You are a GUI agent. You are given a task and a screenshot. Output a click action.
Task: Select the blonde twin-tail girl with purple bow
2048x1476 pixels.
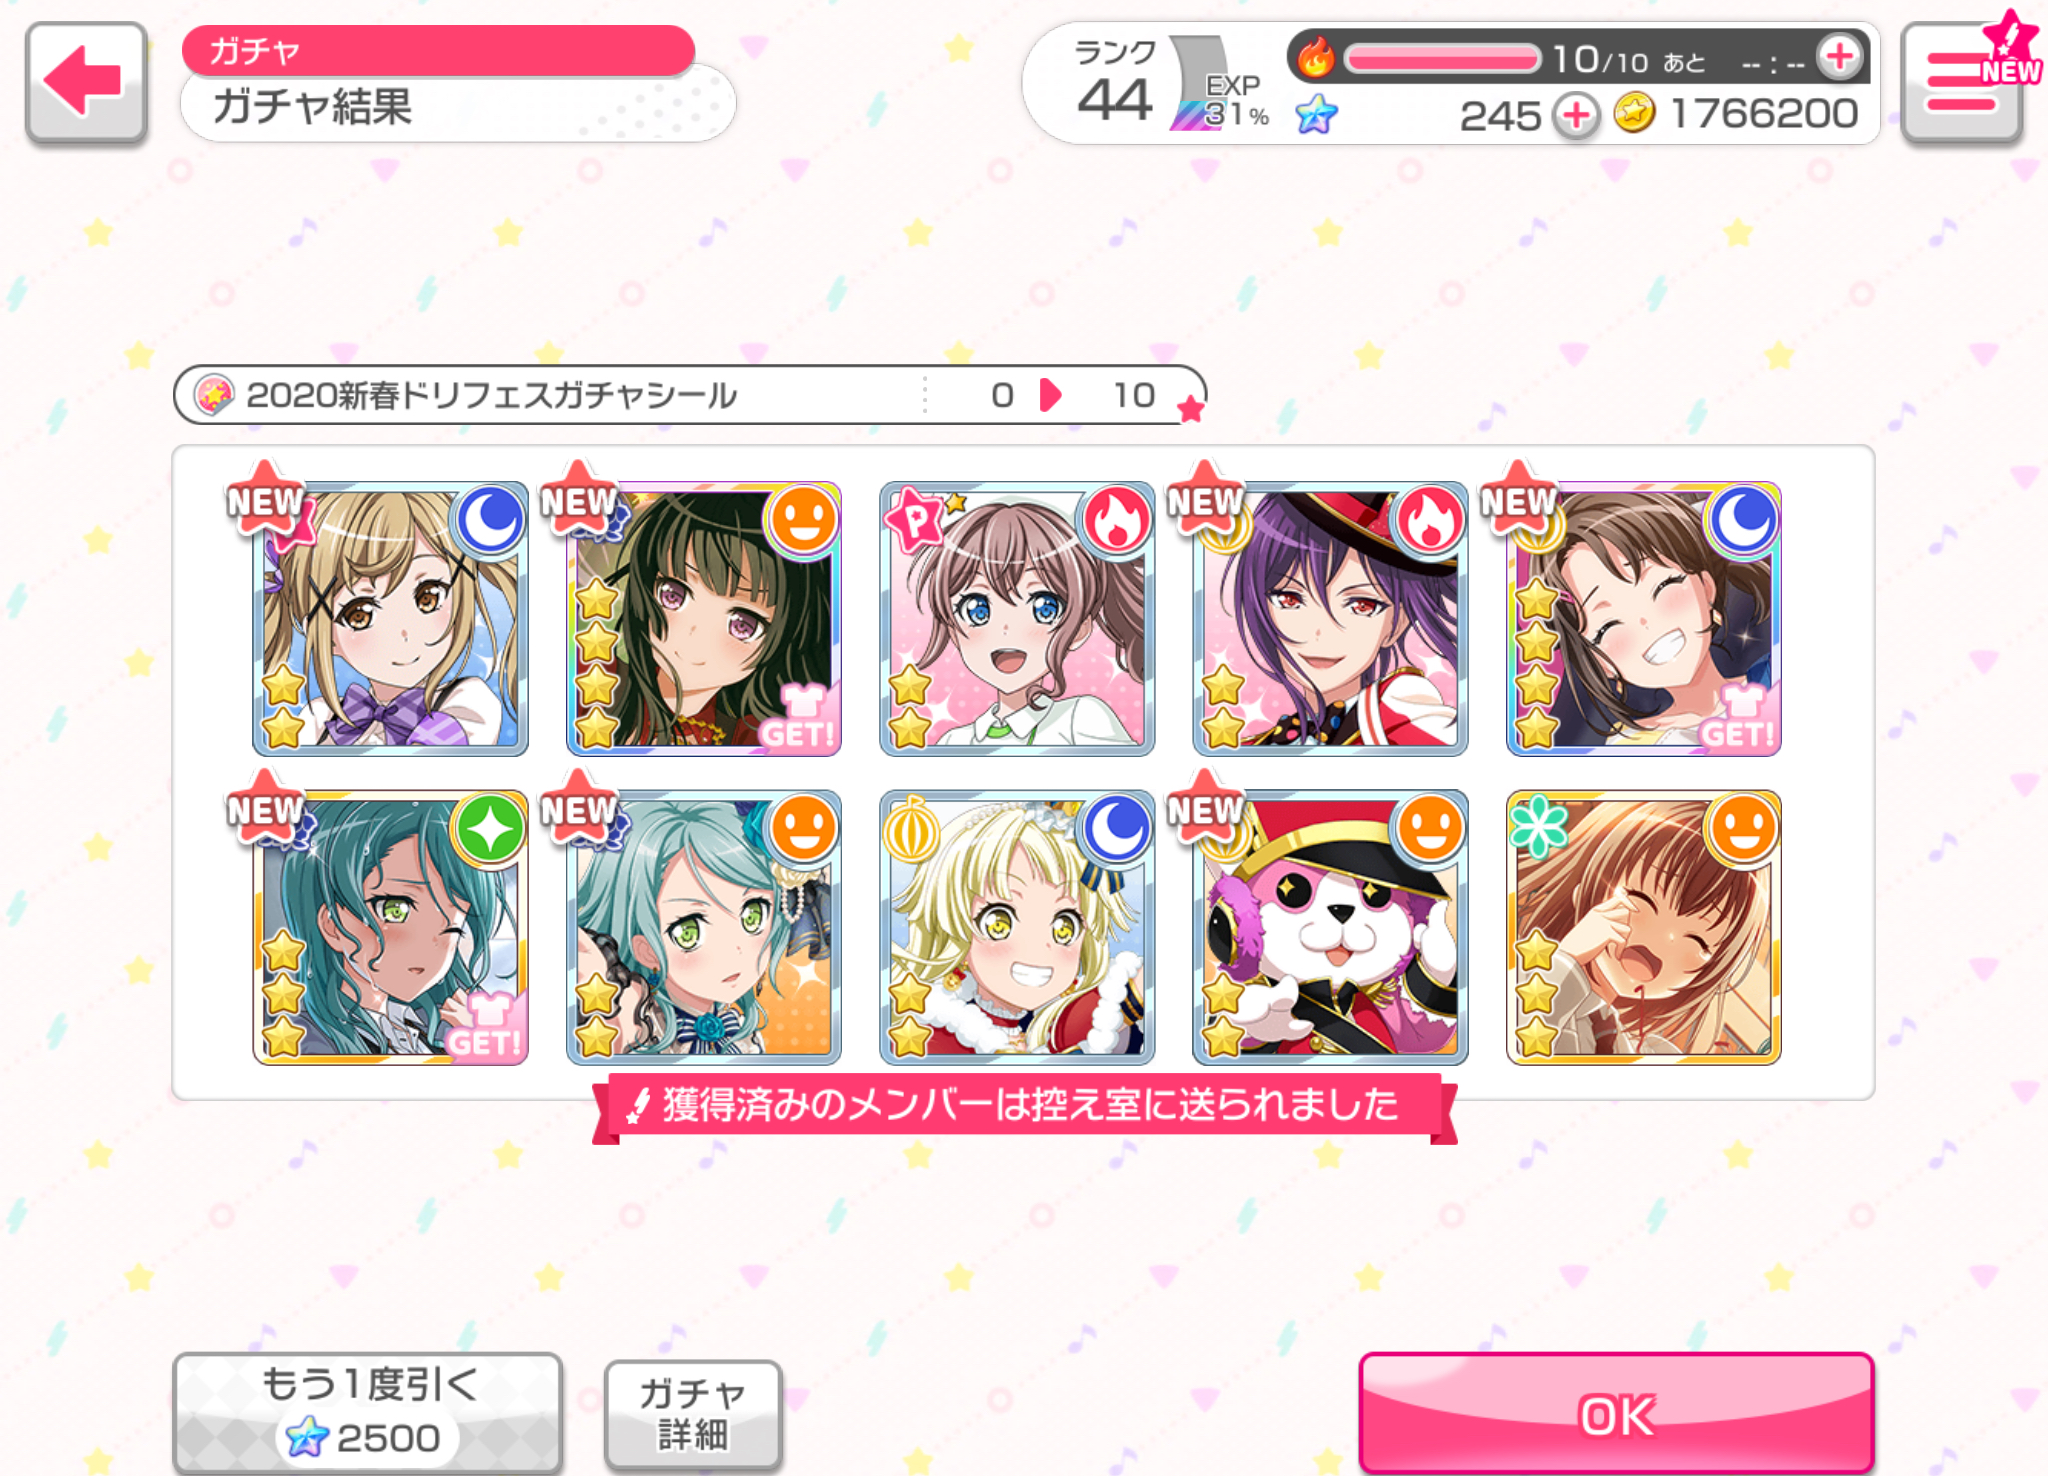point(390,618)
